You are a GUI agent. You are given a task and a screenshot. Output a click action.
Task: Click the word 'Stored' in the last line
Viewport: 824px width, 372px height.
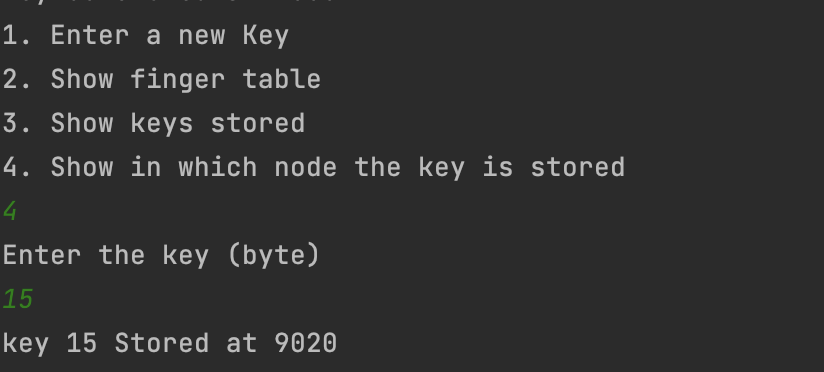coord(162,344)
